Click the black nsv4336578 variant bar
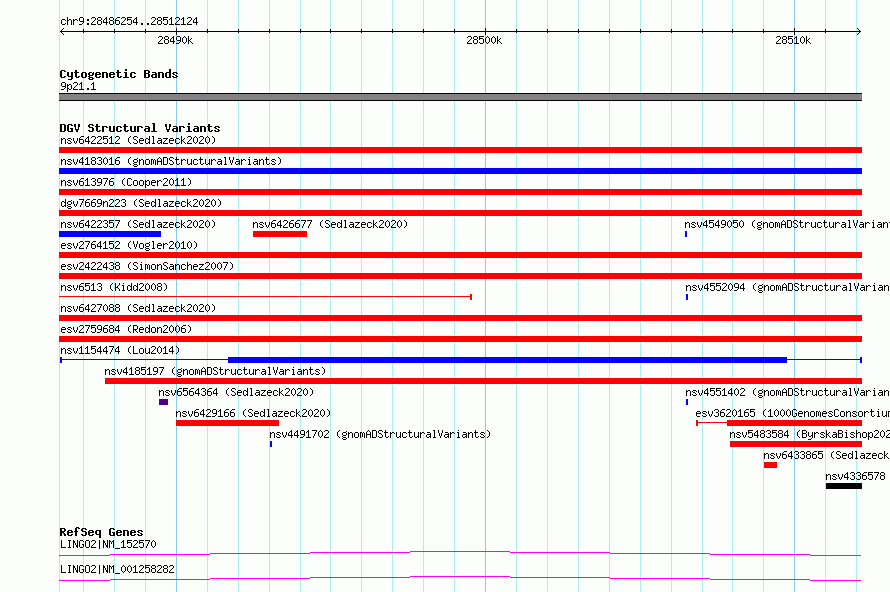The image size is (890, 592). (843, 486)
